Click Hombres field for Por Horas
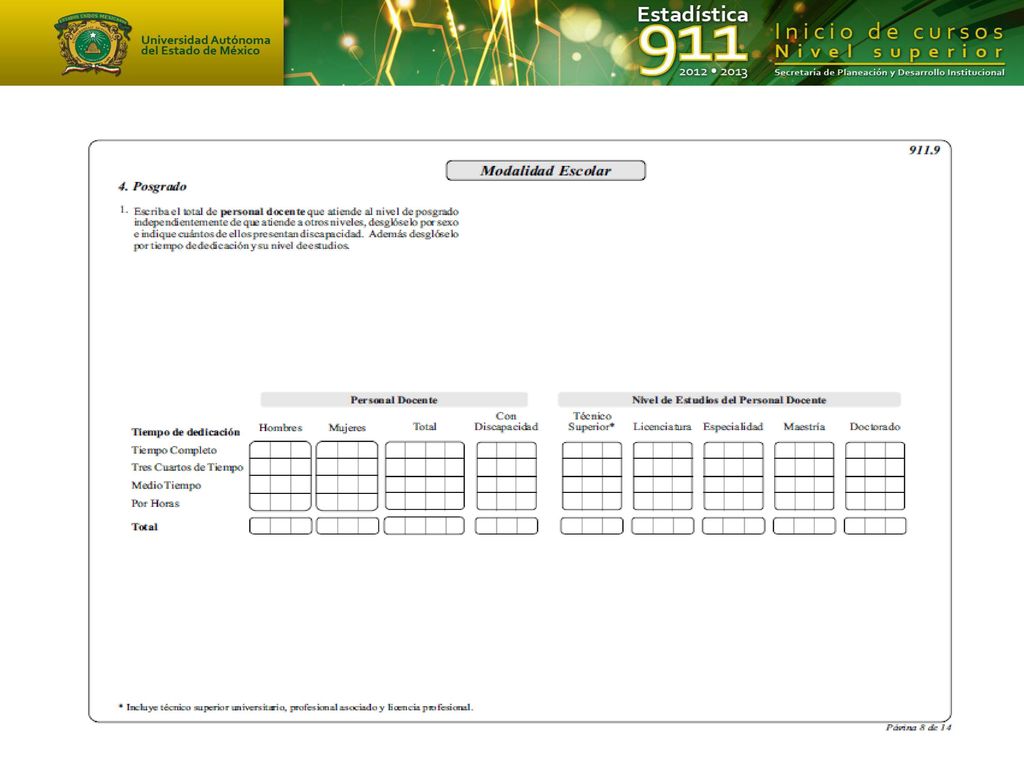This screenshot has height=768, width=1024. [280, 502]
